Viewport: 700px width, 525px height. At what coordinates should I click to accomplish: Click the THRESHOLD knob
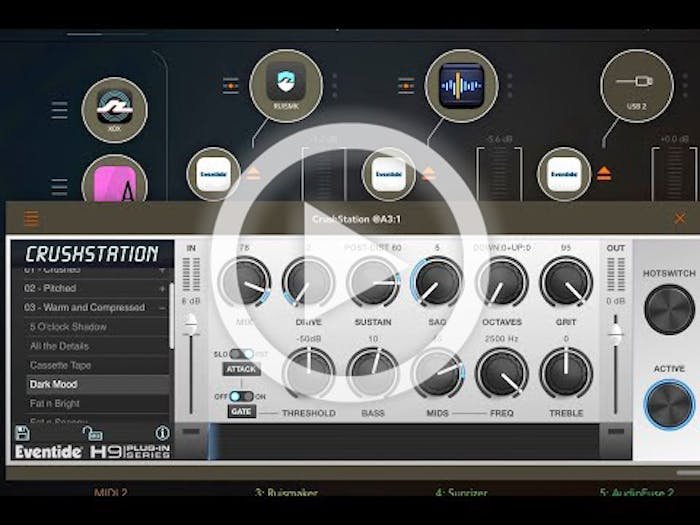[x=308, y=373]
